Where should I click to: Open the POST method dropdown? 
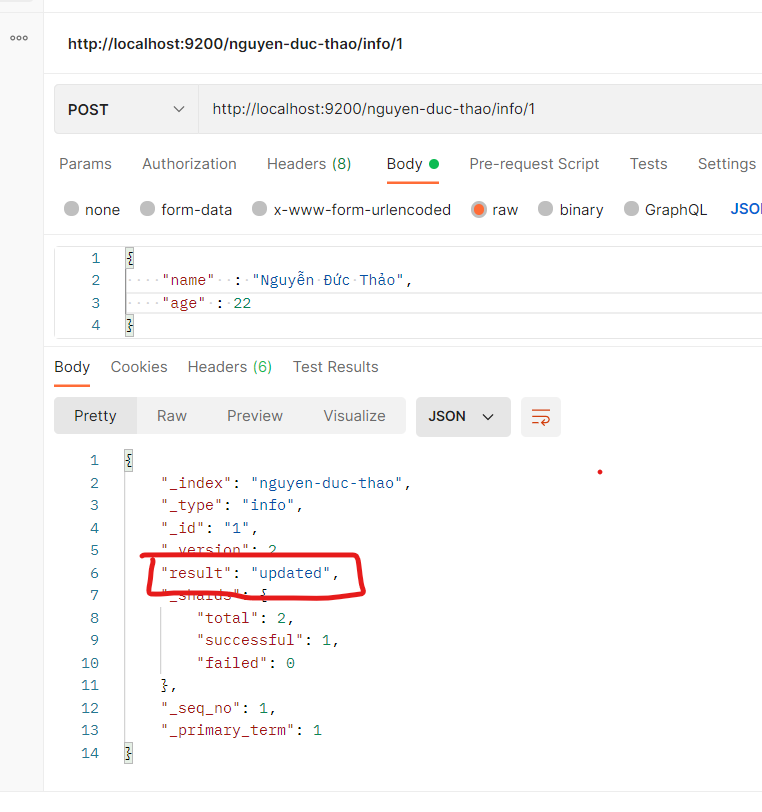click(126, 109)
